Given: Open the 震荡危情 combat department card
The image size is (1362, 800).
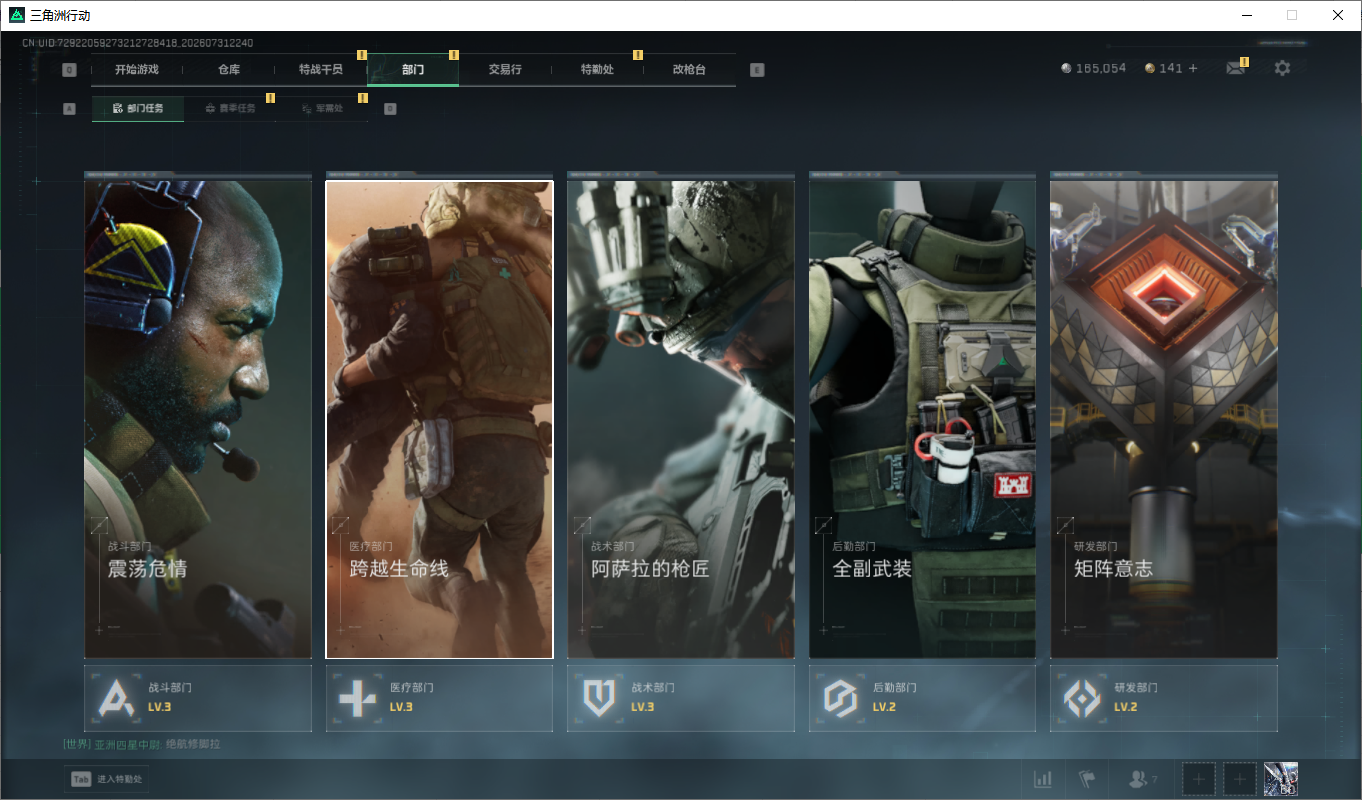Looking at the screenshot, I should point(198,419).
